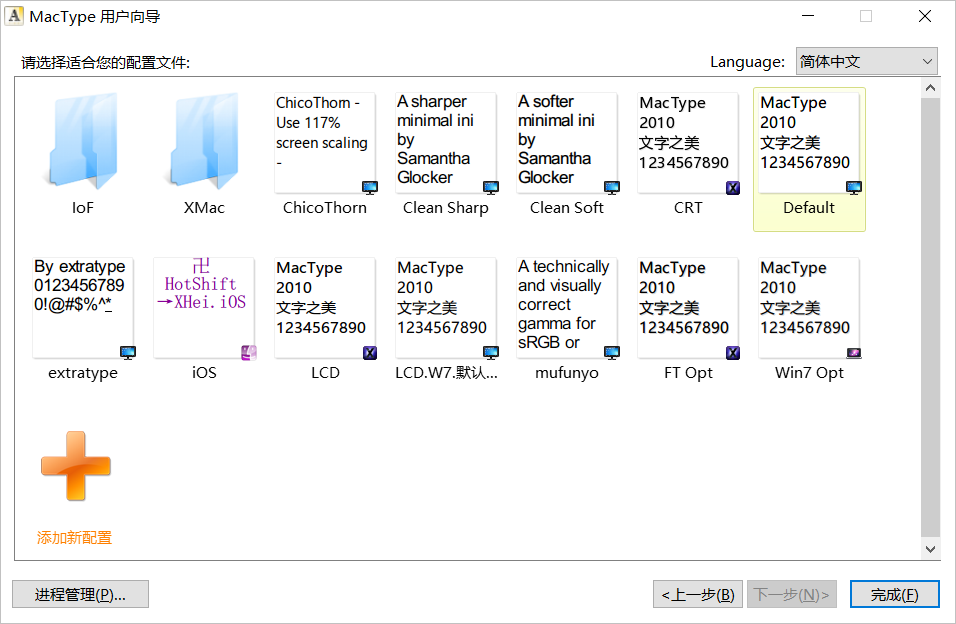This screenshot has height=624, width=956.
Task: Click the monitor badge on mufunyo preview
Action: coord(612,353)
